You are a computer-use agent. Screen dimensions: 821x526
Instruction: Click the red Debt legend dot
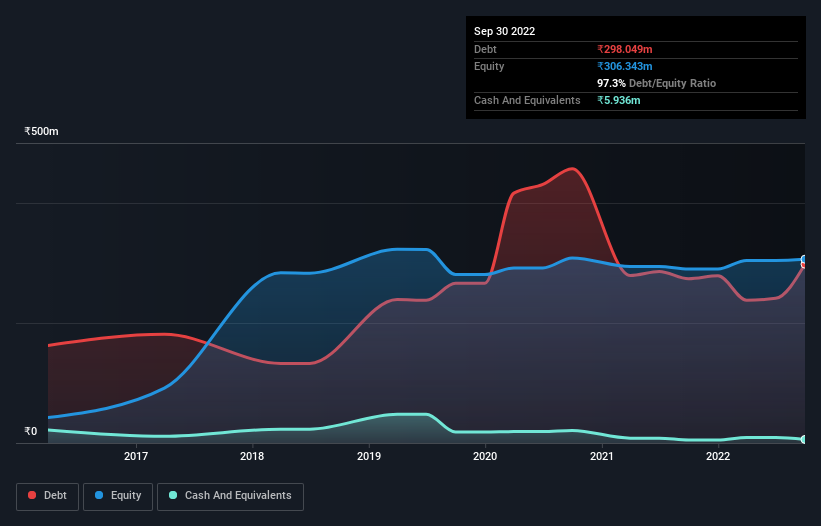click(x=32, y=495)
